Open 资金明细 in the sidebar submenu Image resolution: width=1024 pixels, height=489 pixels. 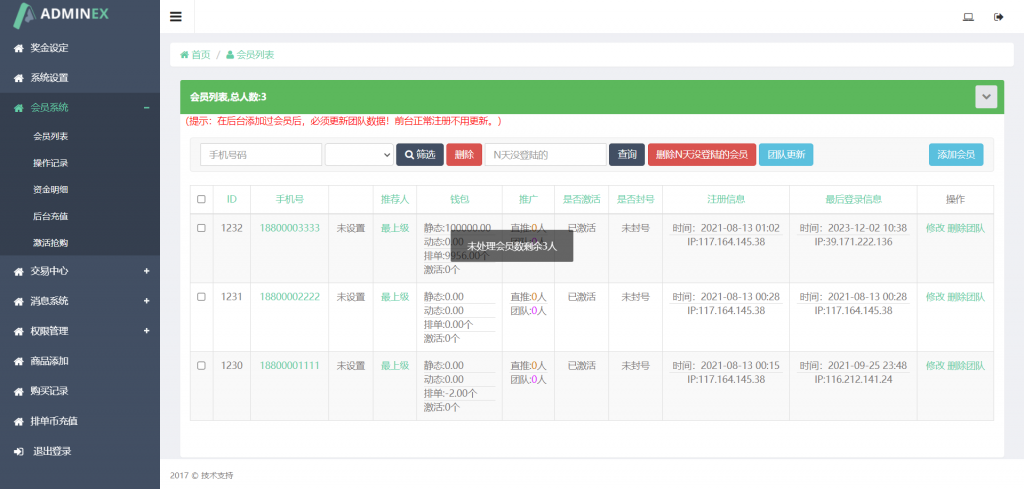(x=51, y=189)
